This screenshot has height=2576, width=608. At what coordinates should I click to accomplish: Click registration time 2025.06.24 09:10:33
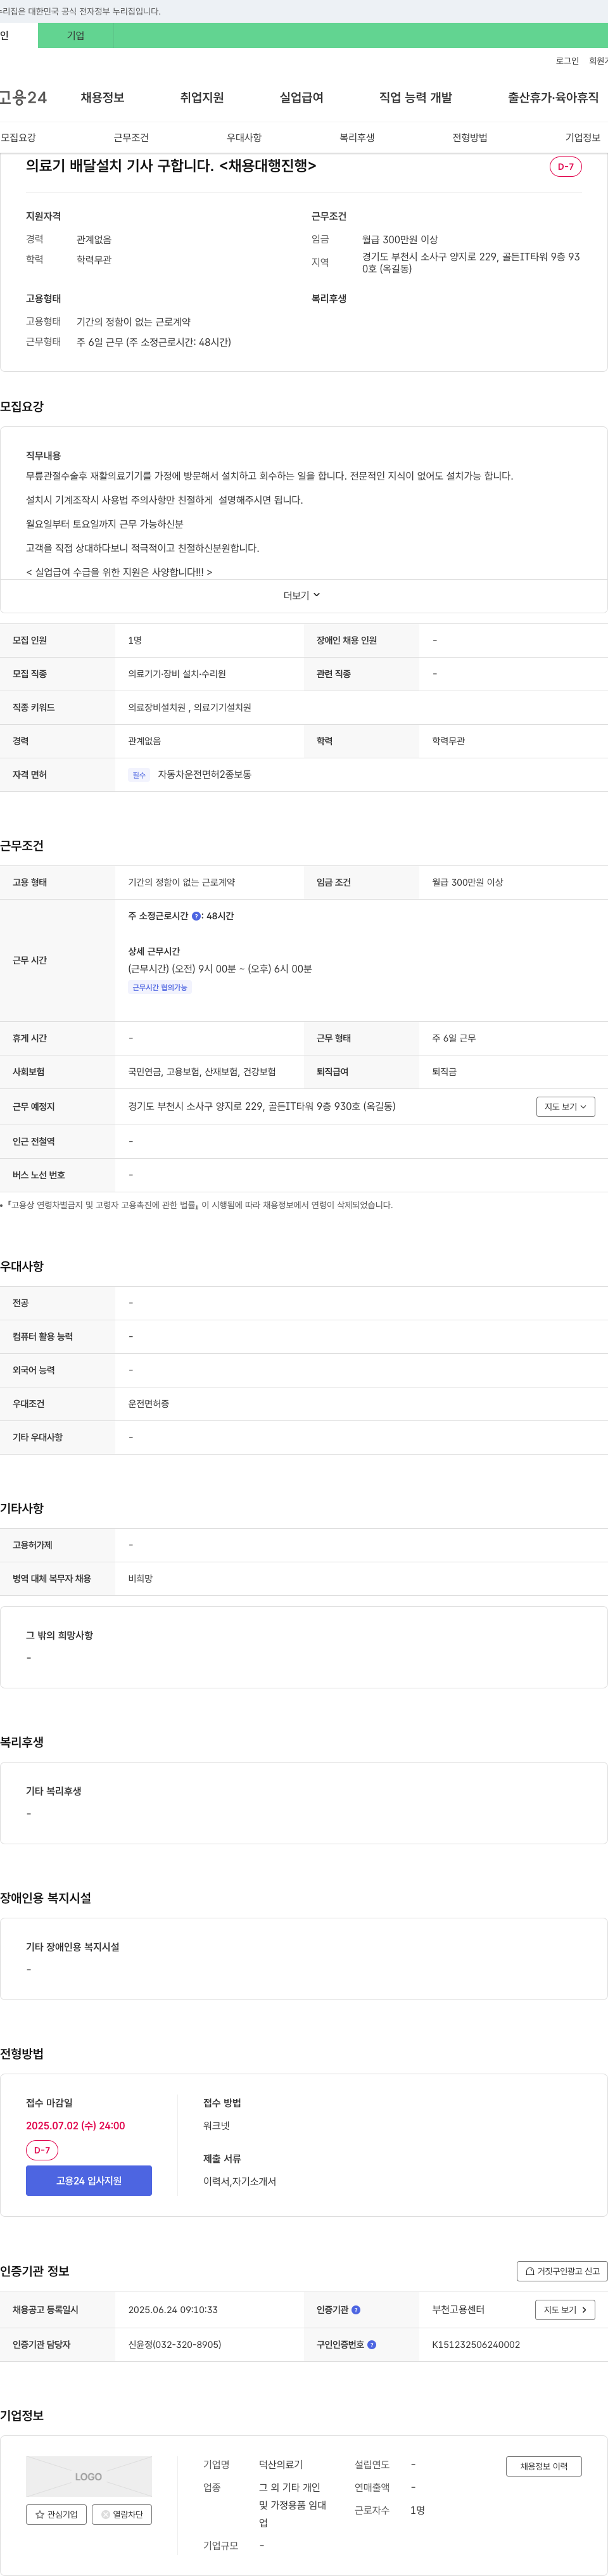[173, 2310]
